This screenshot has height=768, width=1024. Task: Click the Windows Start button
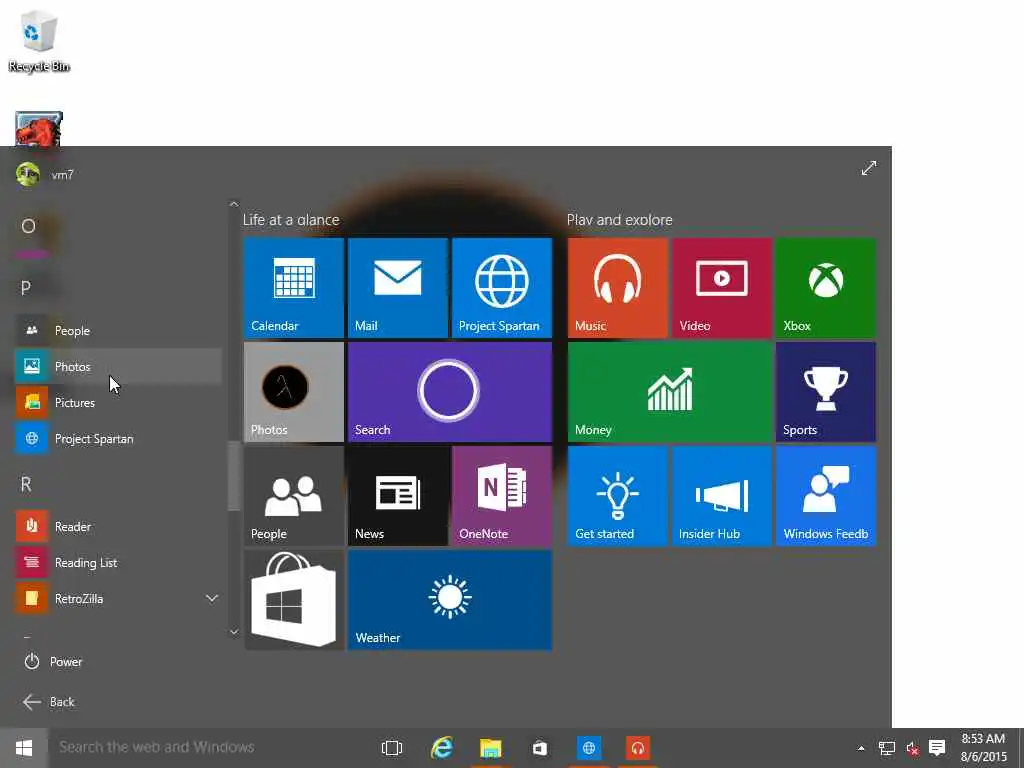24,748
